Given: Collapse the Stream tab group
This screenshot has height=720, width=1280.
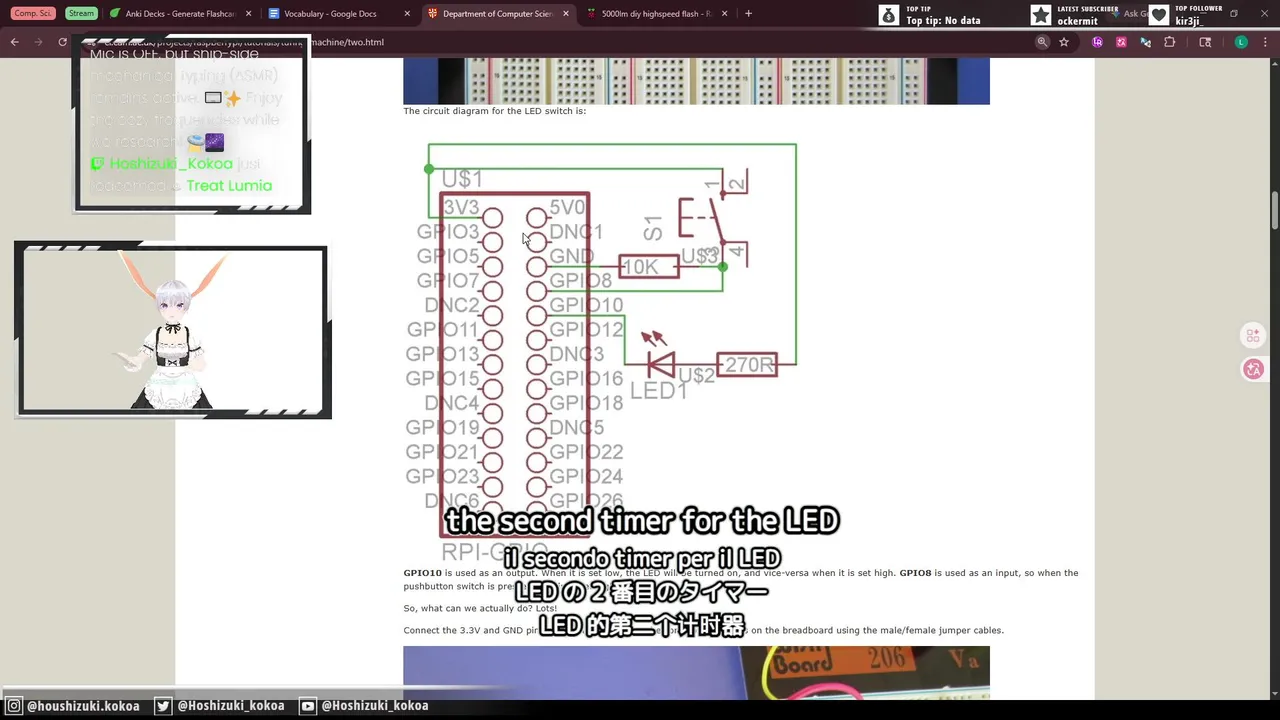Looking at the screenshot, I should (x=81, y=13).
